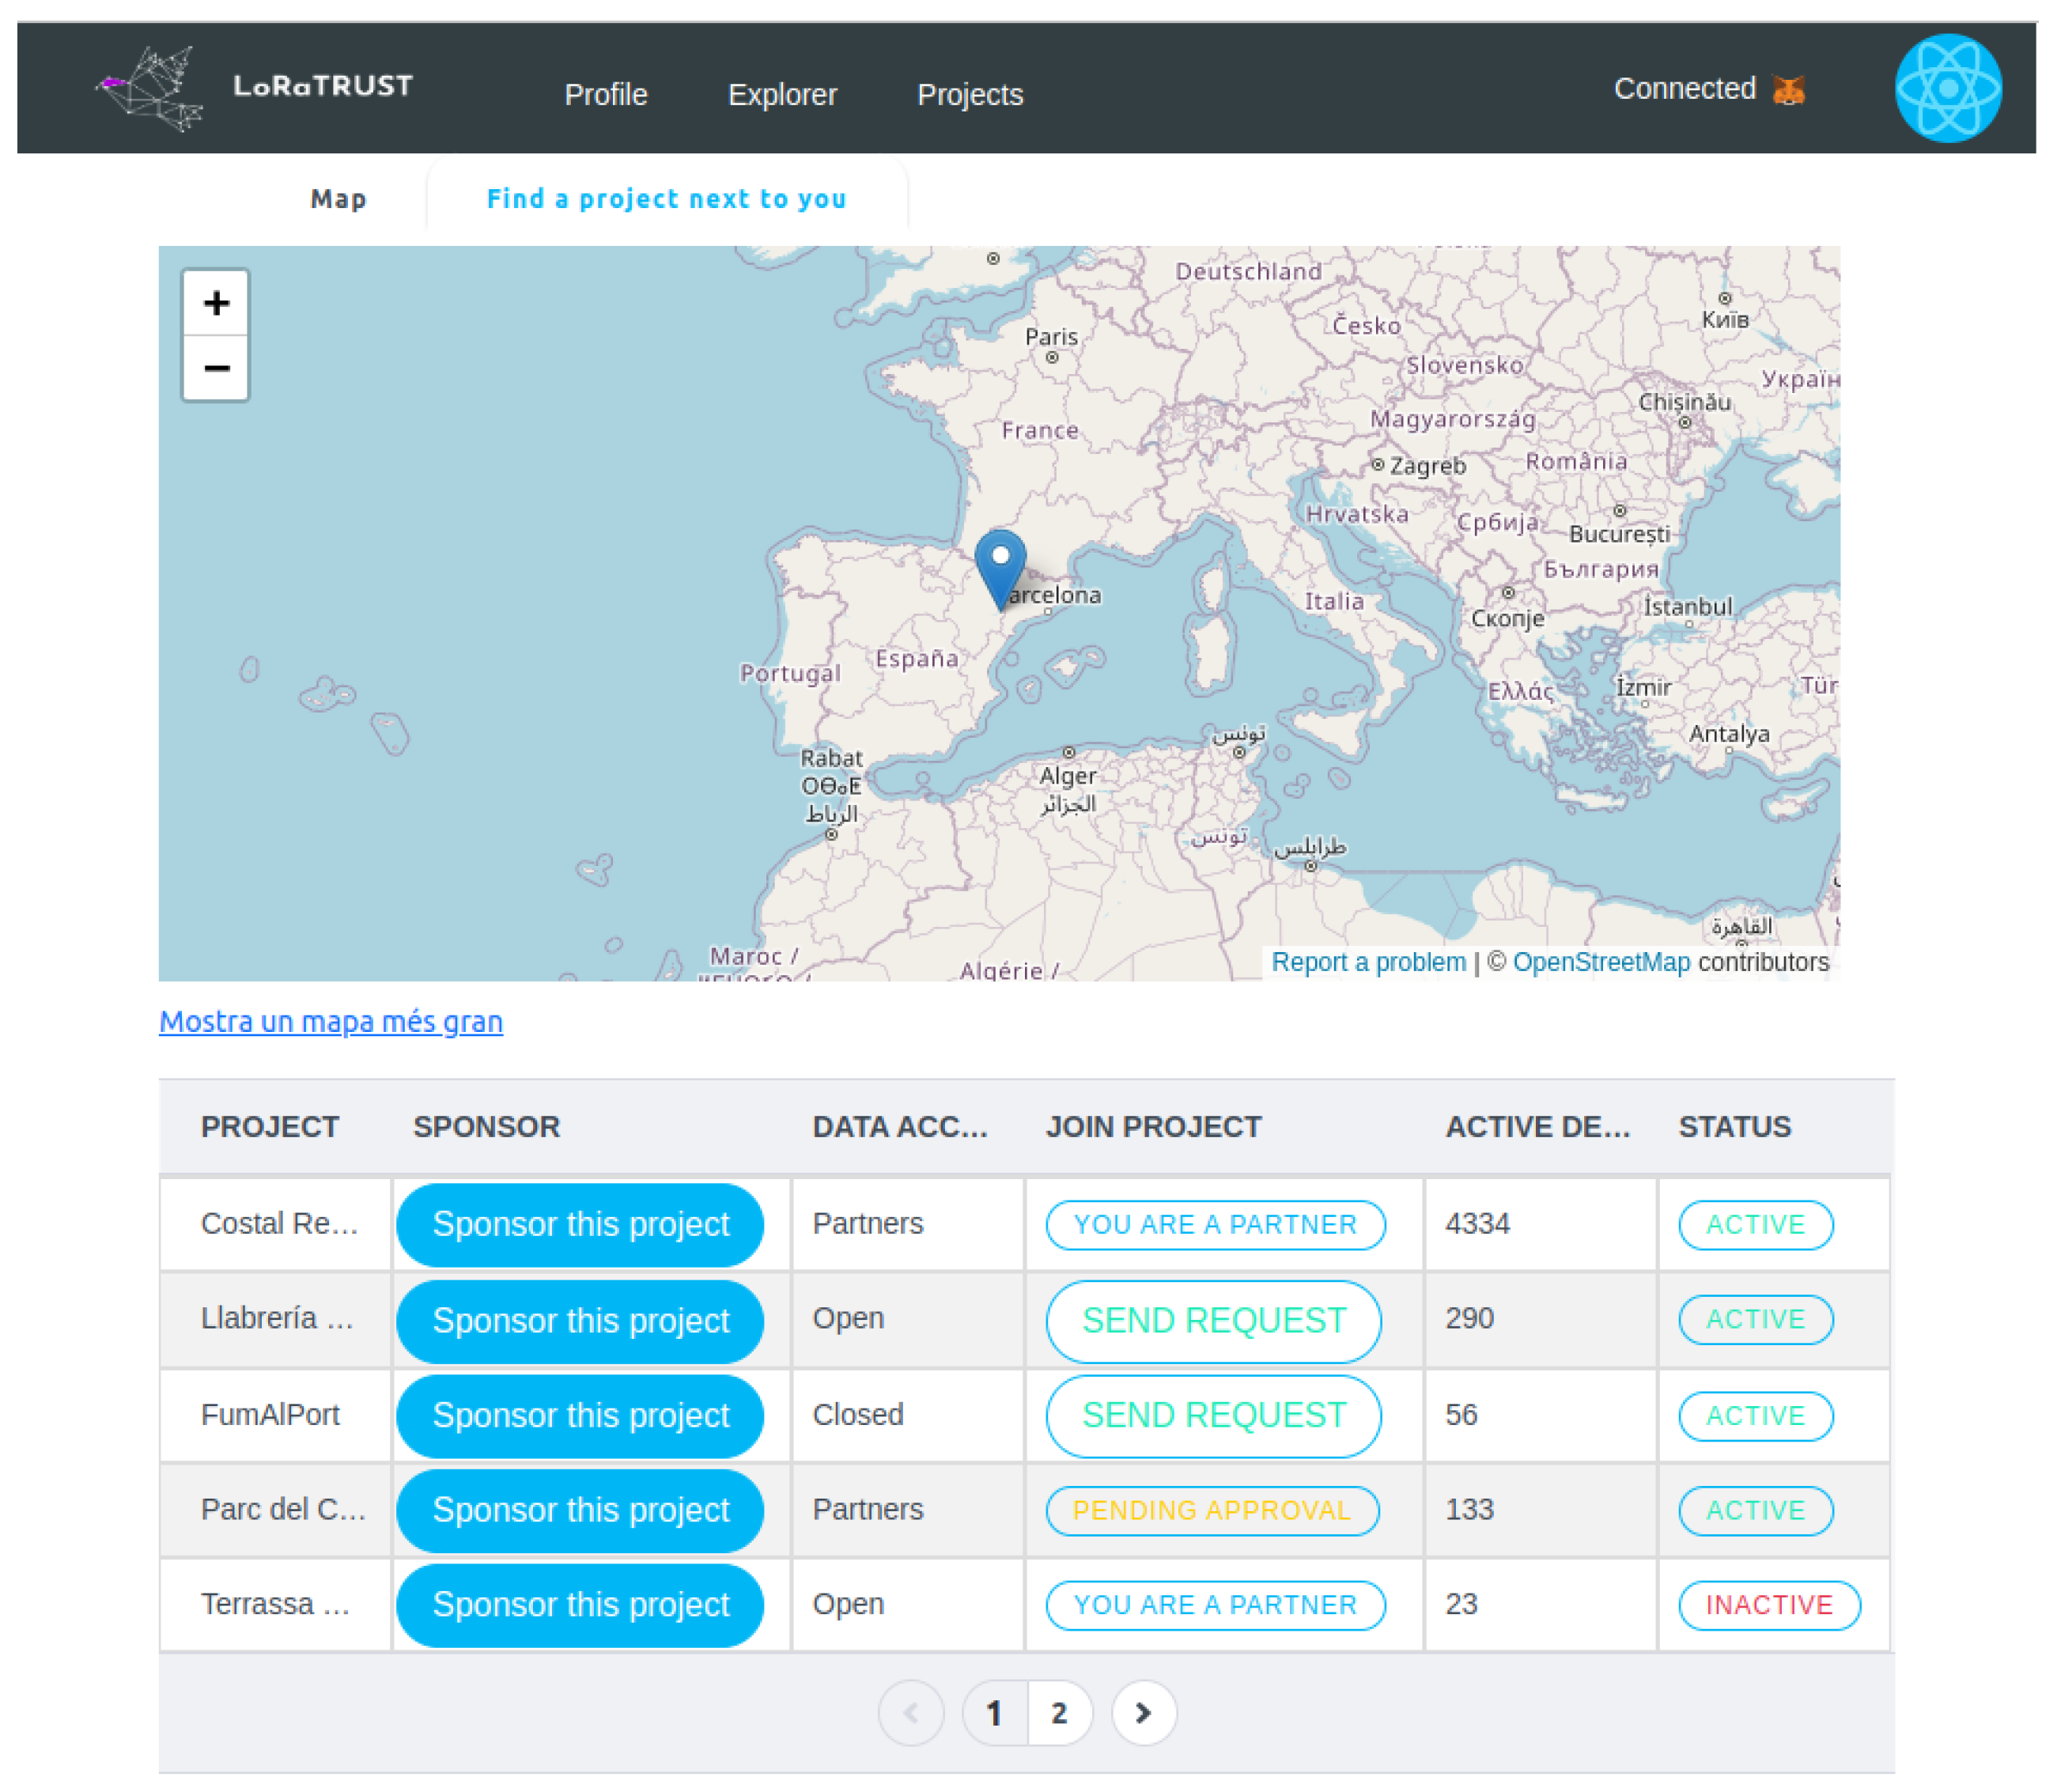This screenshot has height=1792, width=2057.
Task: Zoom out the map with minus button
Action: [x=216, y=368]
